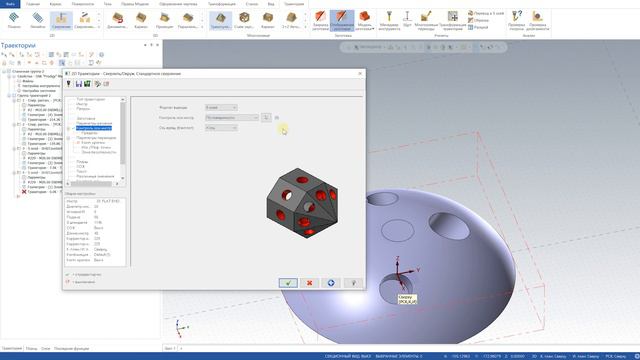Viewport: 640px width, 360px height.
Task: Open the Stock Model dropdown arrow in the ribbon
Action: point(373,29)
